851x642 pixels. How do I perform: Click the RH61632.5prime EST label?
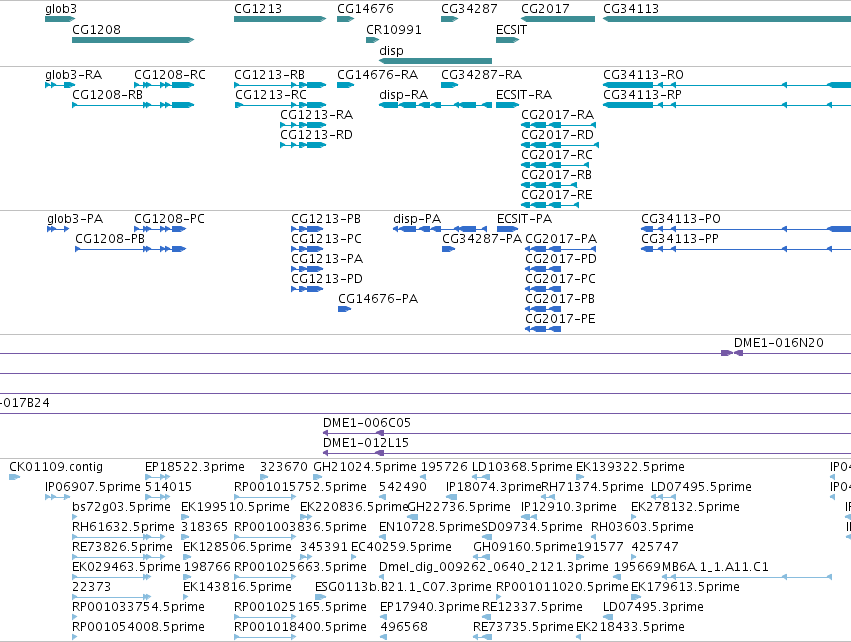click(123, 526)
